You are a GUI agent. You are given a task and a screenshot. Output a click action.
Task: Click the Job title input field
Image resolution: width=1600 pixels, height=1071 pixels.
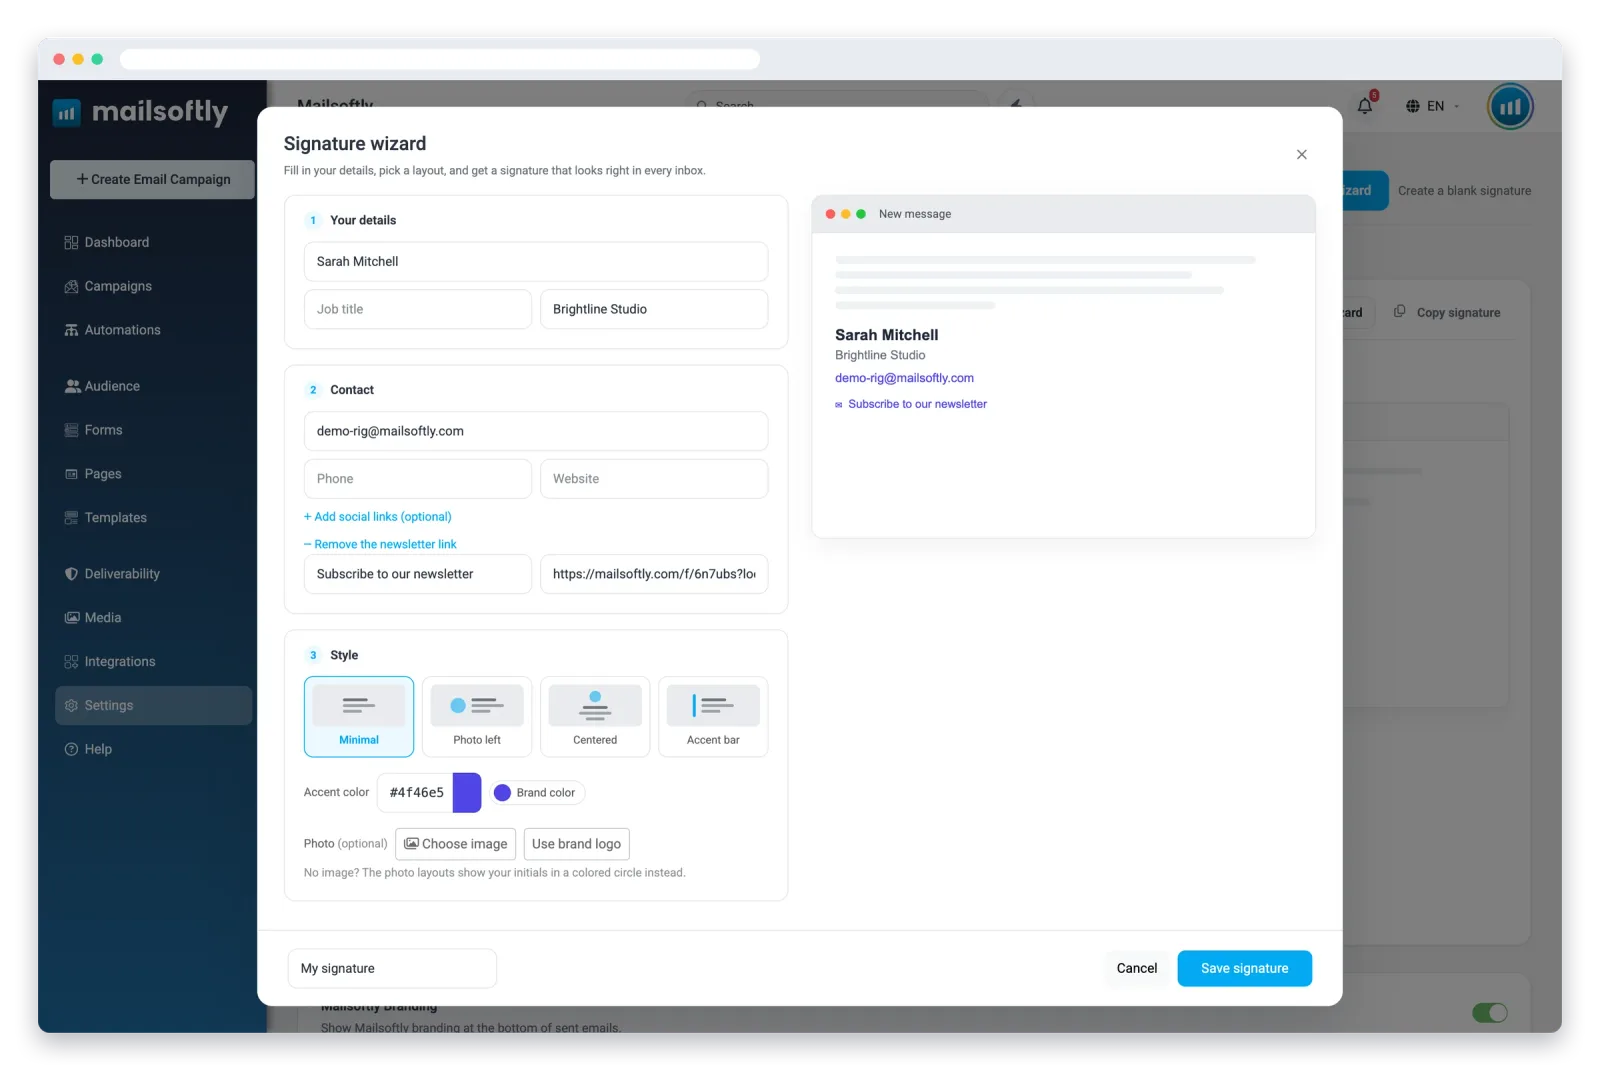pyautogui.click(x=418, y=309)
